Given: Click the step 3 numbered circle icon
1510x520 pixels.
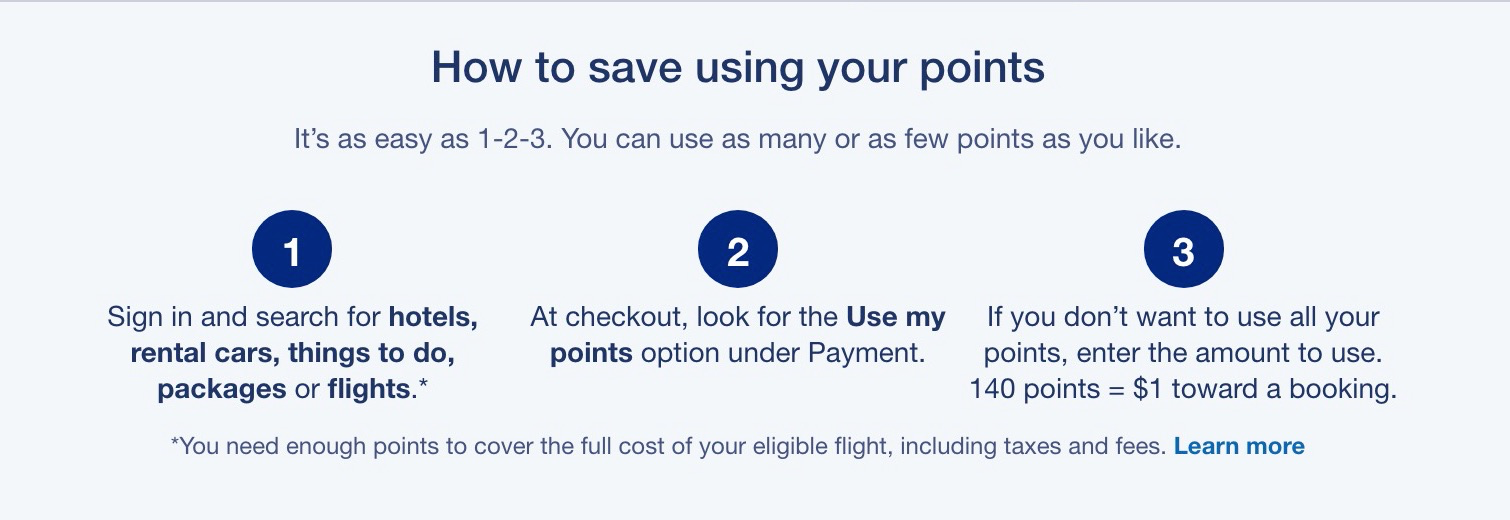Looking at the screenshot, I should pos(1183,251).
